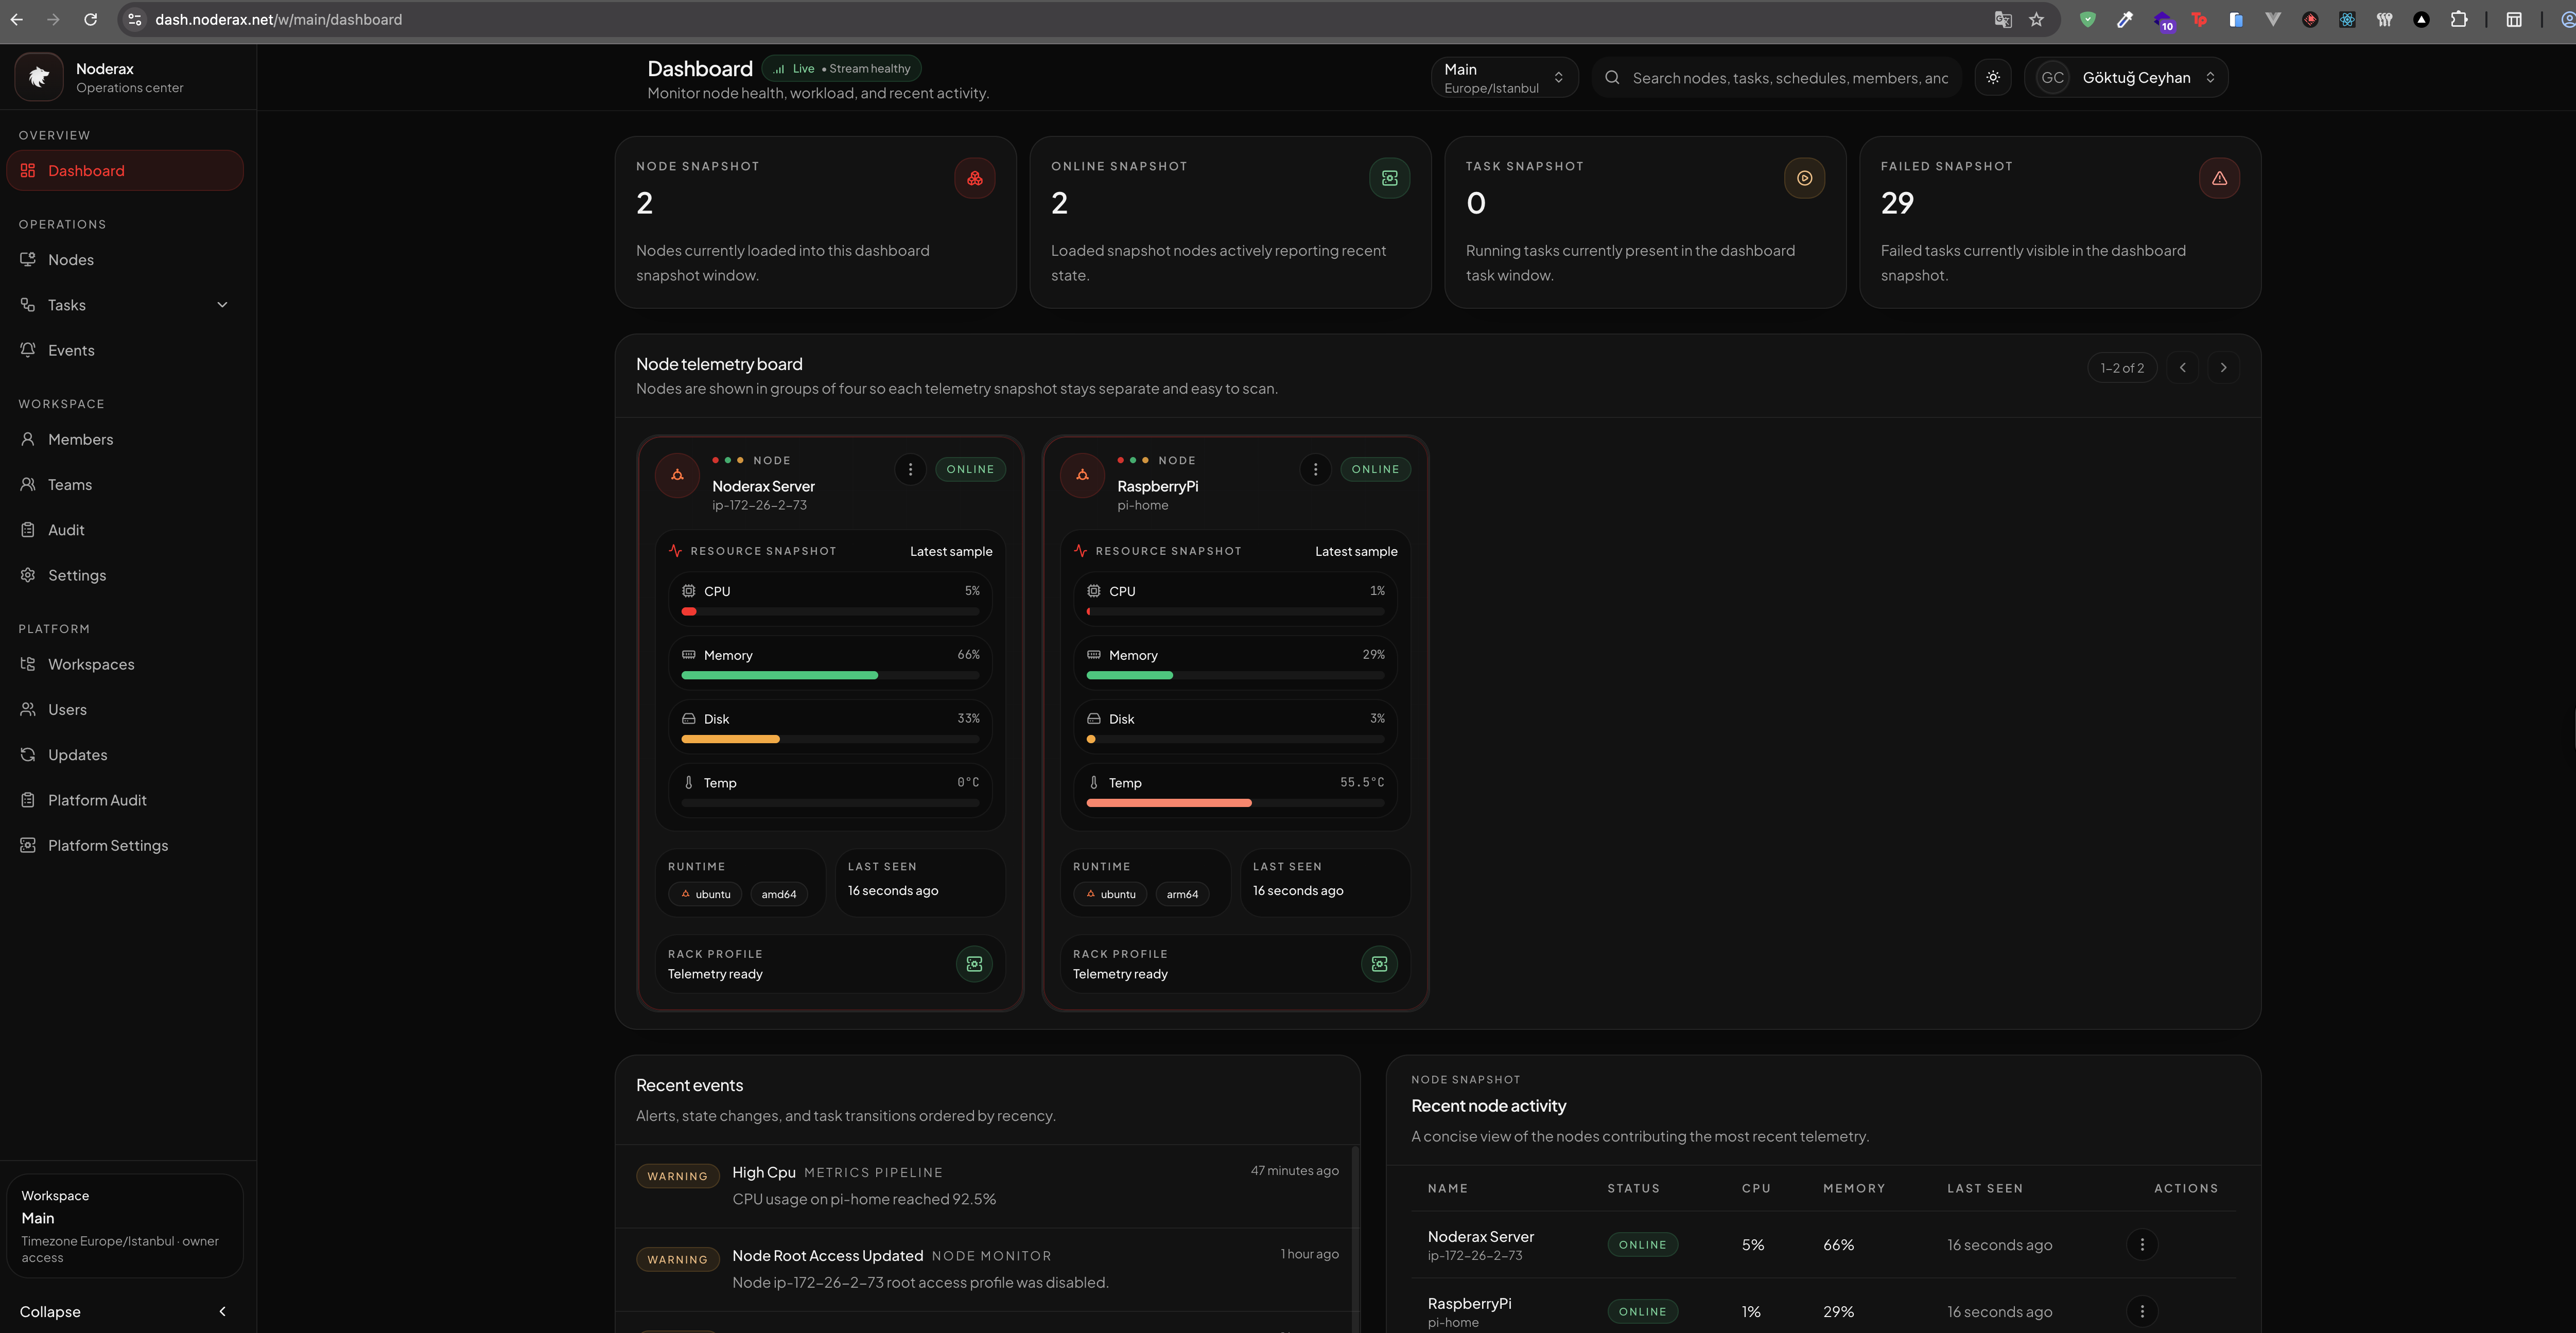
Task: Click the site info icon in the address bar
Action: coord(135,19)
